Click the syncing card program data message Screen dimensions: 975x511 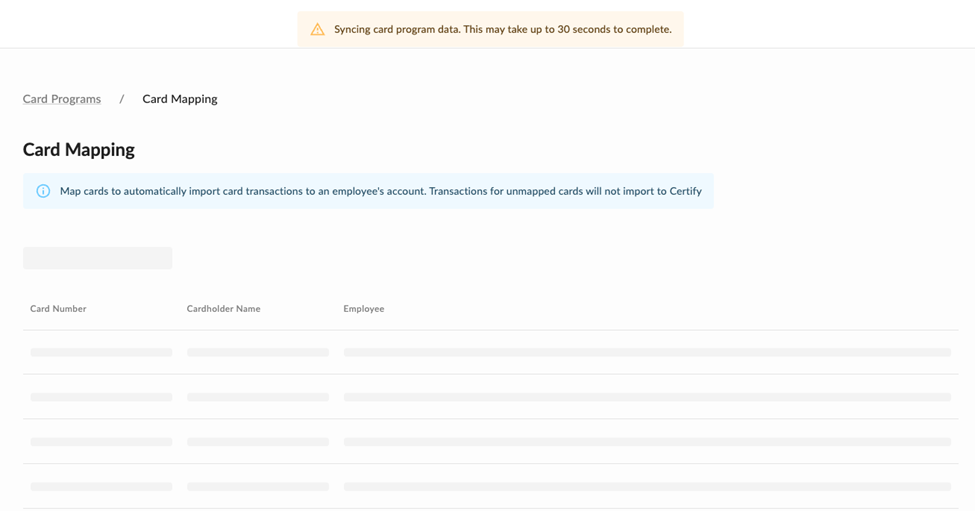pyautogui.click(x=502, y=30)
